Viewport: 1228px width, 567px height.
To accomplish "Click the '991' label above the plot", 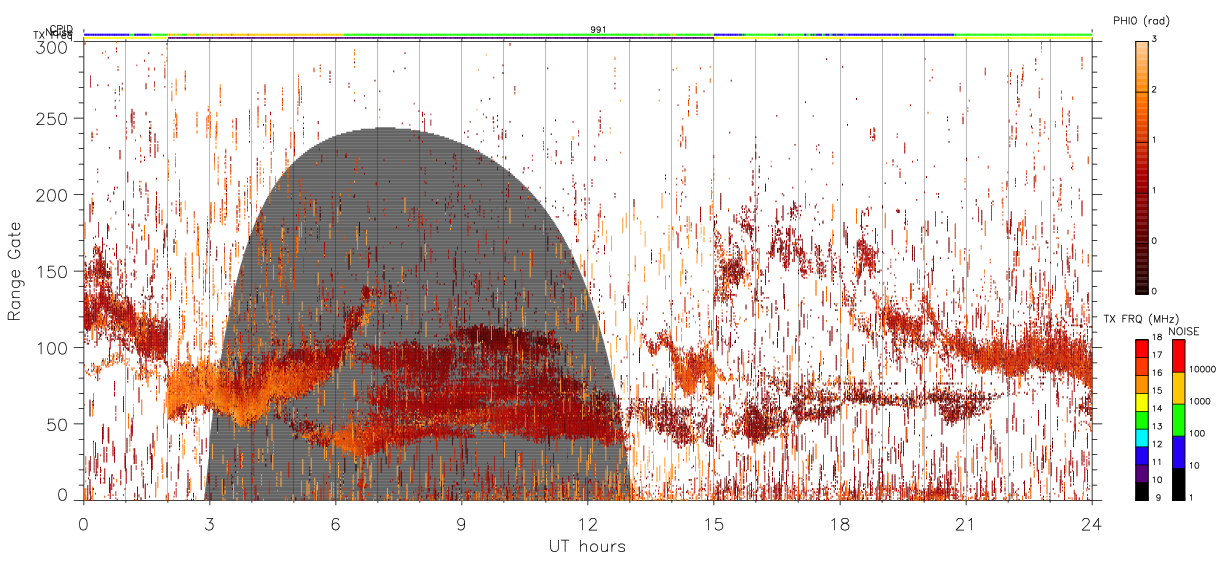I will tap(597, 30).
